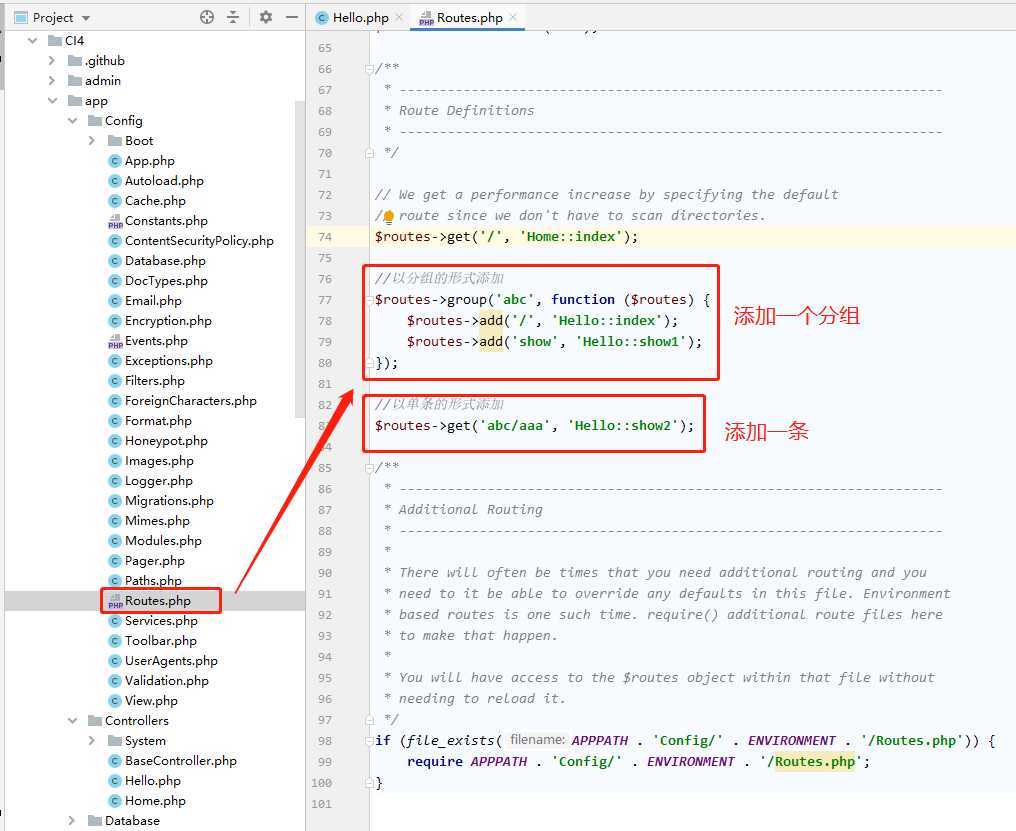The height and width of the screenshot is (831, 1016).
Task: Click 'Hello::show2' in line 83
Action: (623, 426)
